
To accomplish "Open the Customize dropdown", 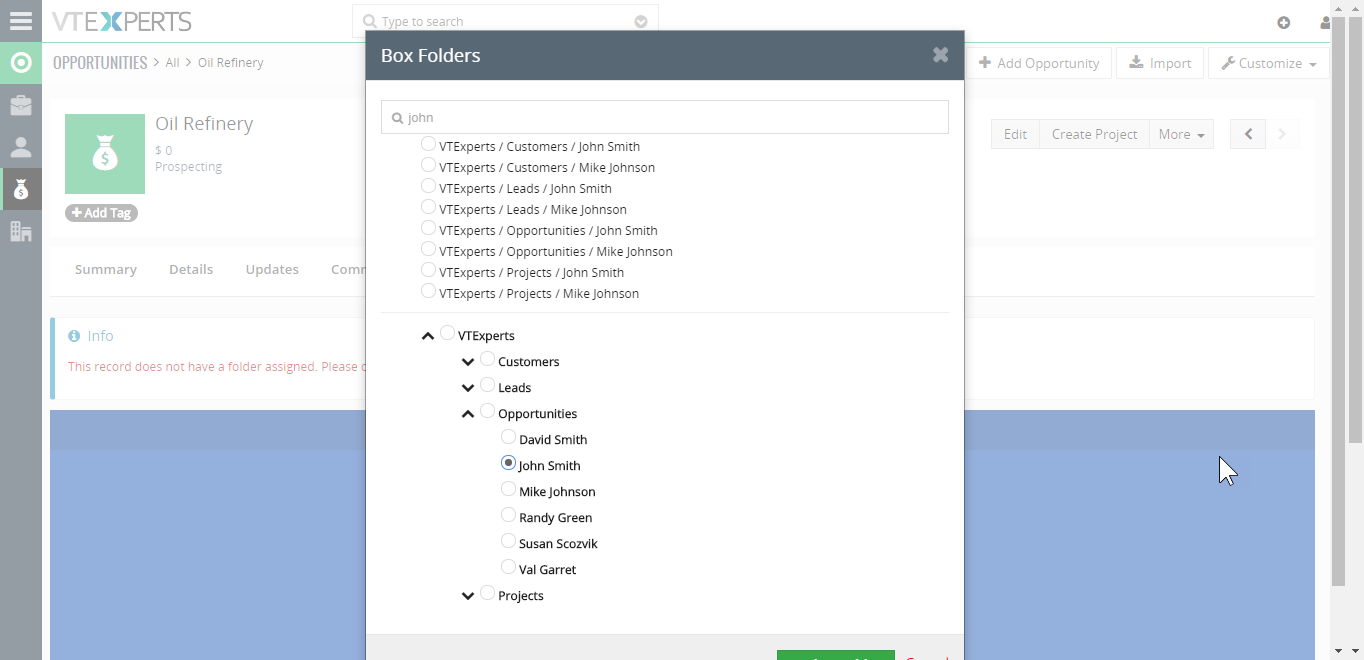I will [x=1269, y=63].
